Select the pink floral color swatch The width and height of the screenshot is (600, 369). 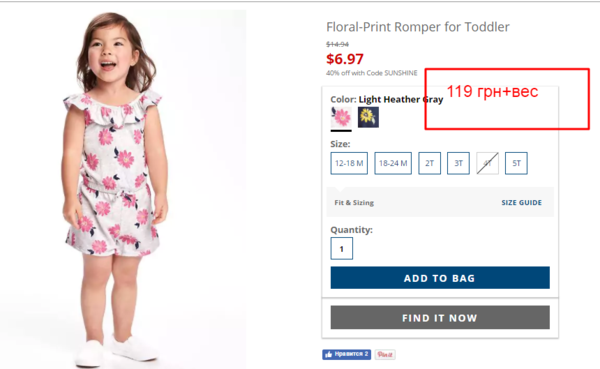pos(341,117)
